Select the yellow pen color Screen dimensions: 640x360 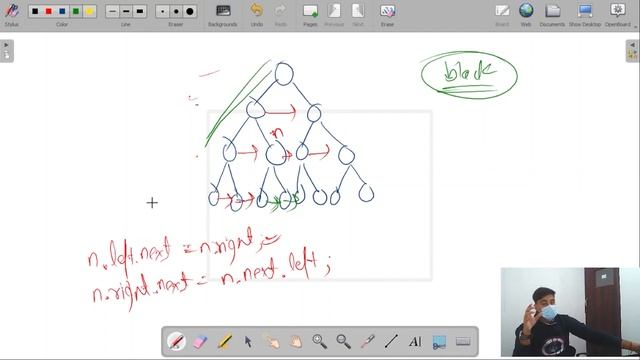click(x=89, y=11)
